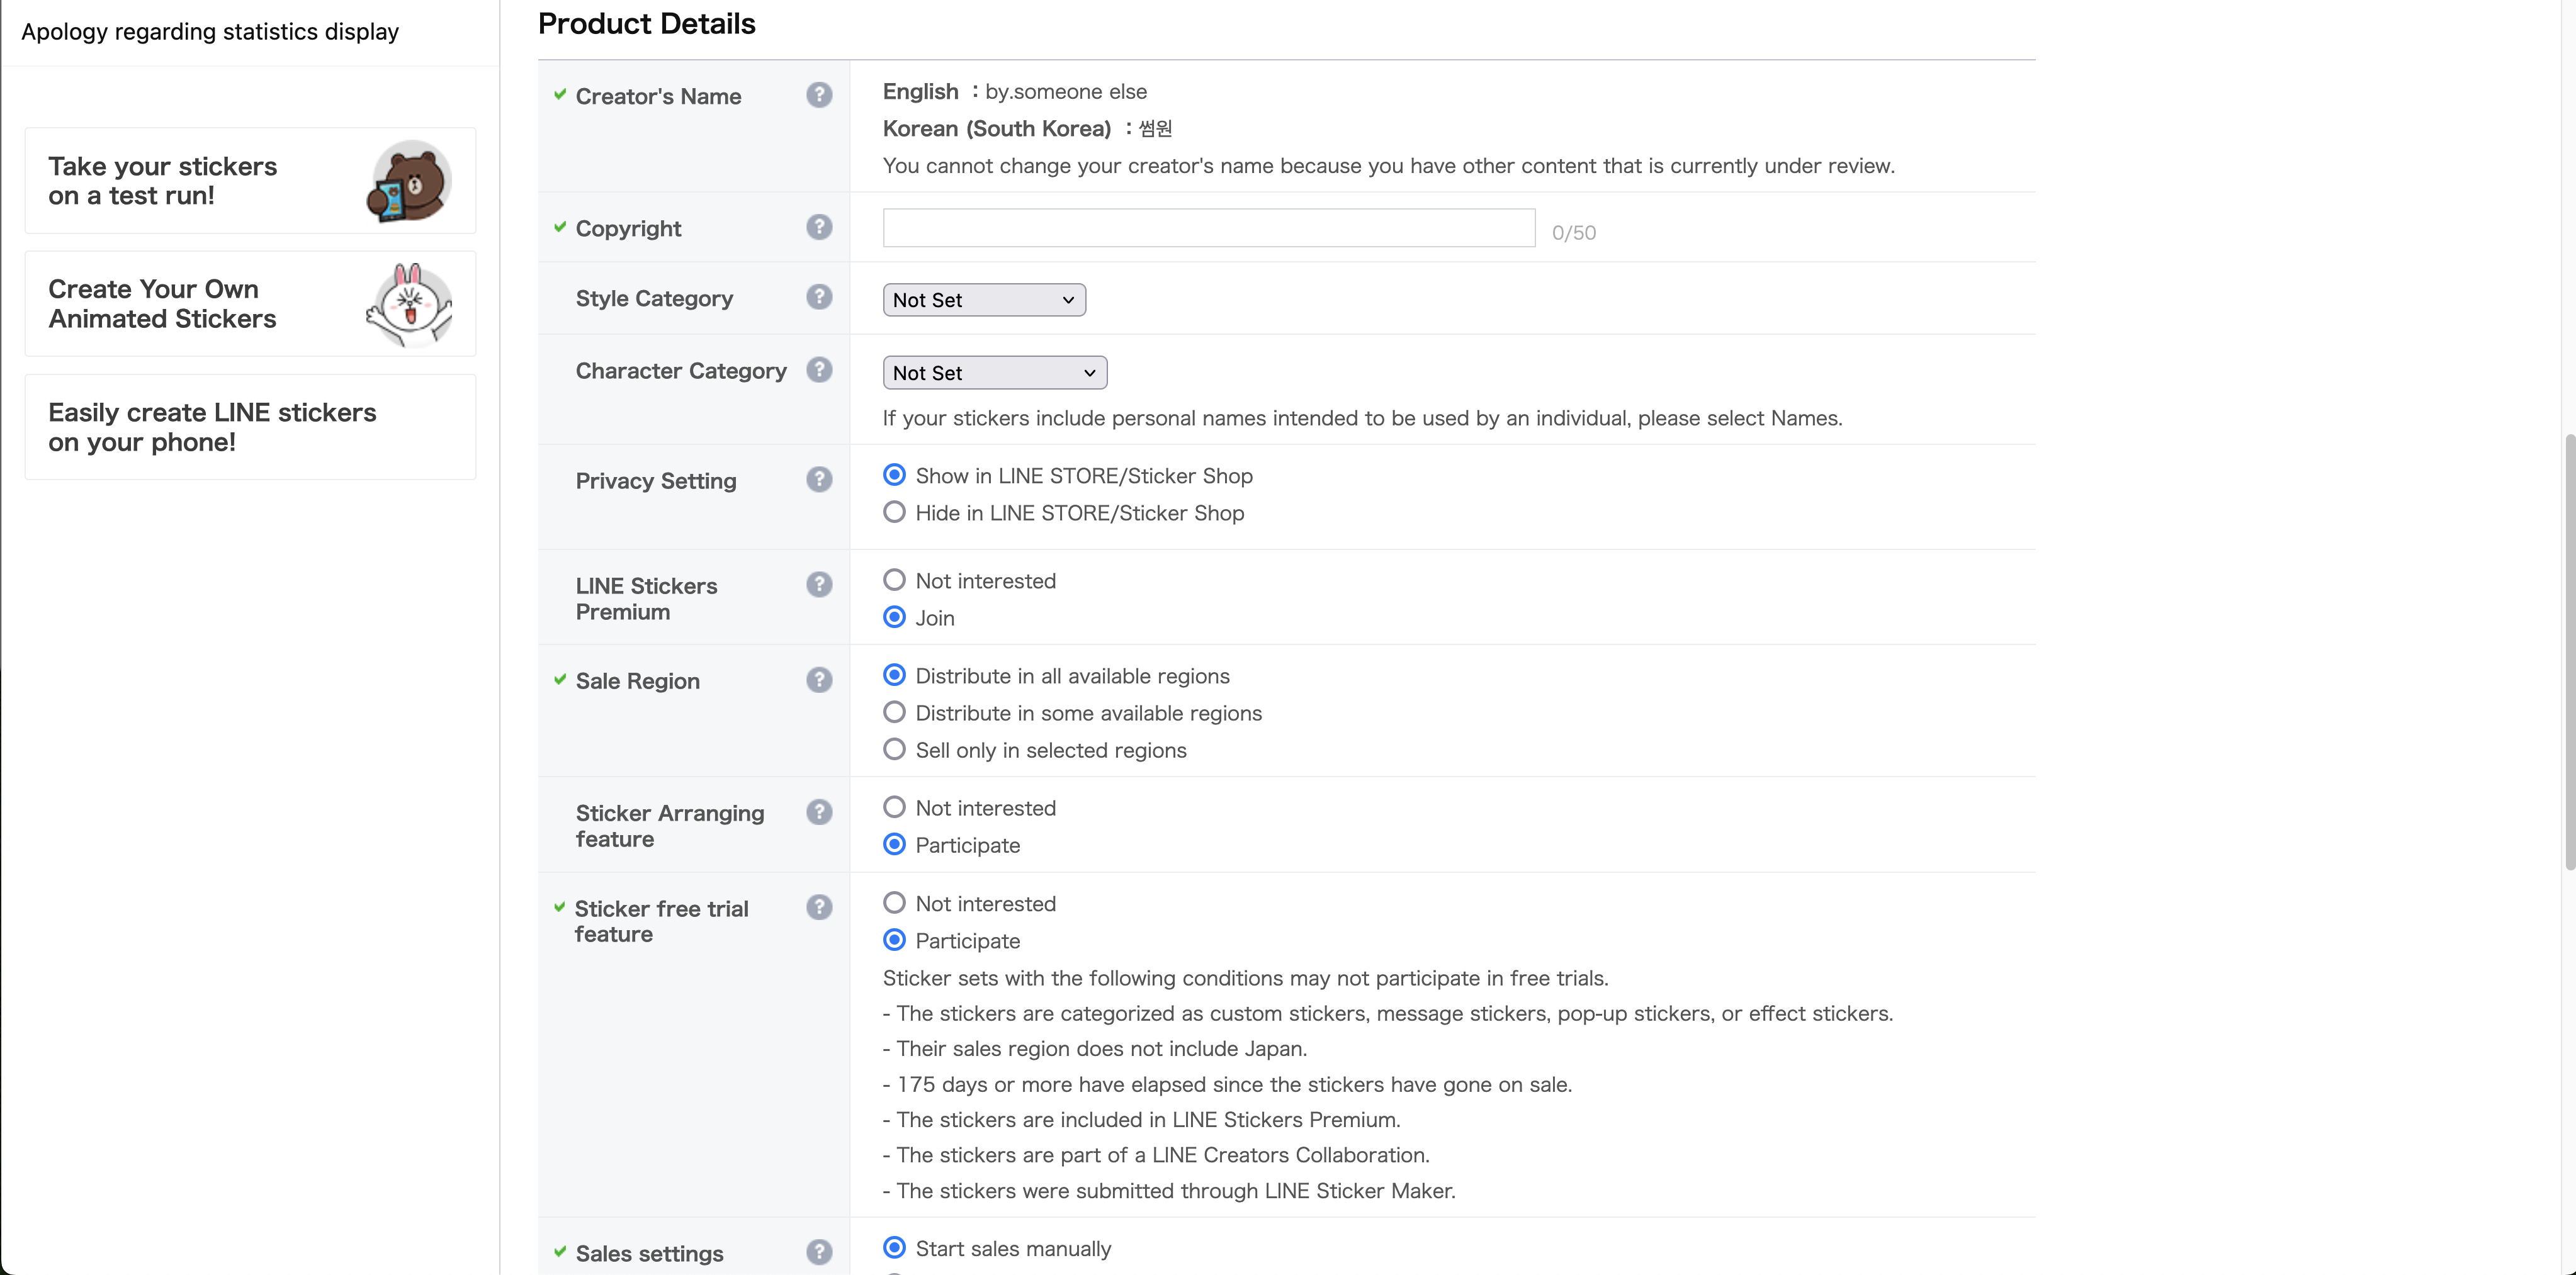
Task: Open the Character Category dropdown
Action: click(x=994, y=373)
